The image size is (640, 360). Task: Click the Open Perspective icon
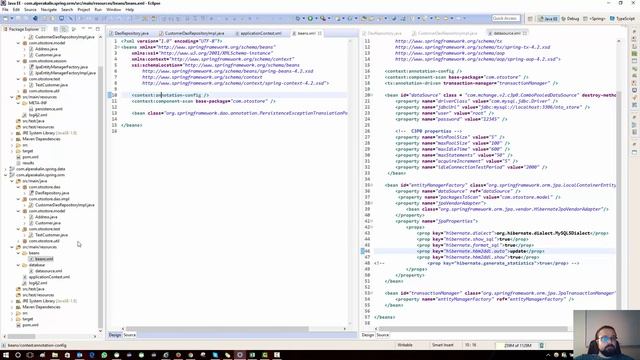530,19
